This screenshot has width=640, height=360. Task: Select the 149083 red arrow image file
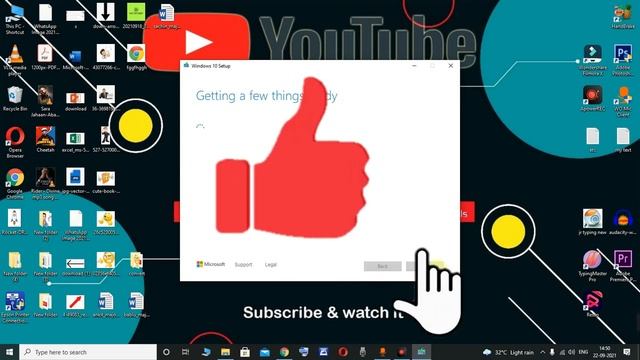[x=76, y=305]
